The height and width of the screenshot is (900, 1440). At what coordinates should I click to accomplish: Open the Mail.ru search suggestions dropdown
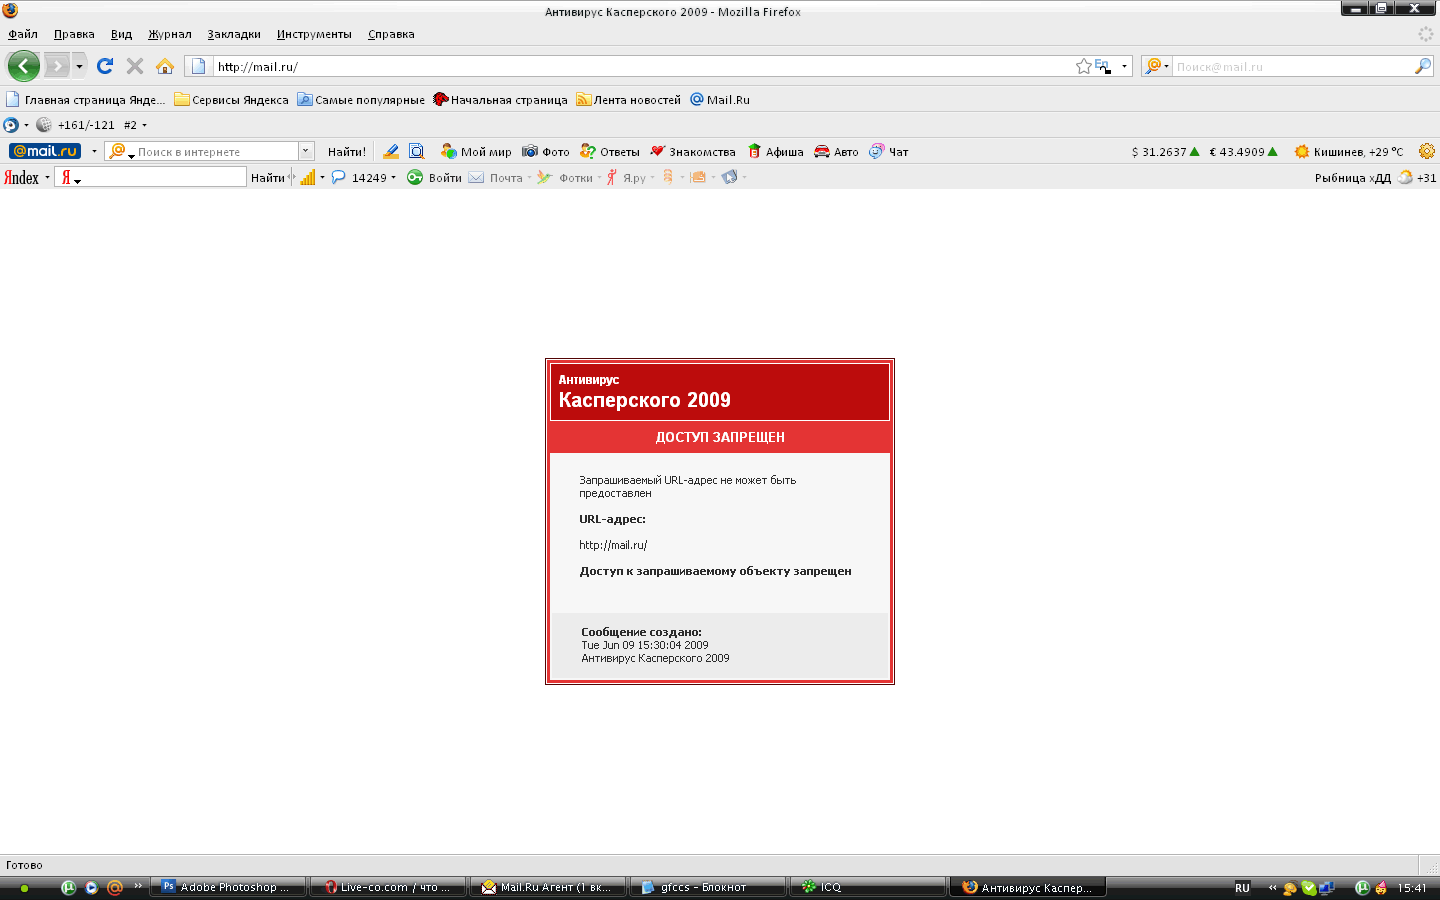coord(305,151)
